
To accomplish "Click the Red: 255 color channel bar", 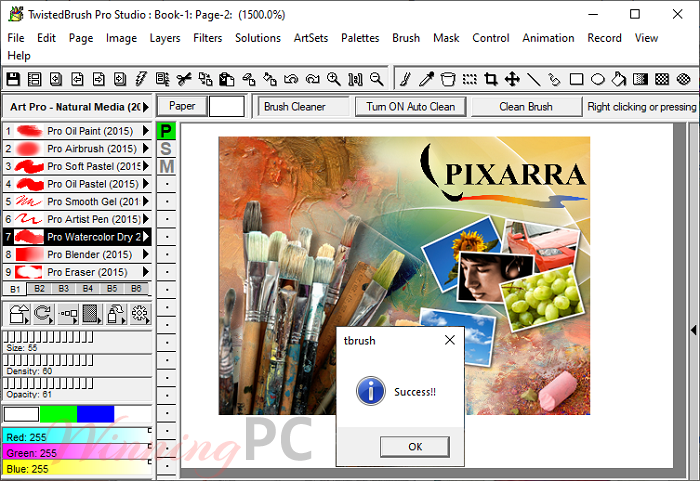I will pyautogui.click(x=77, y=437).
